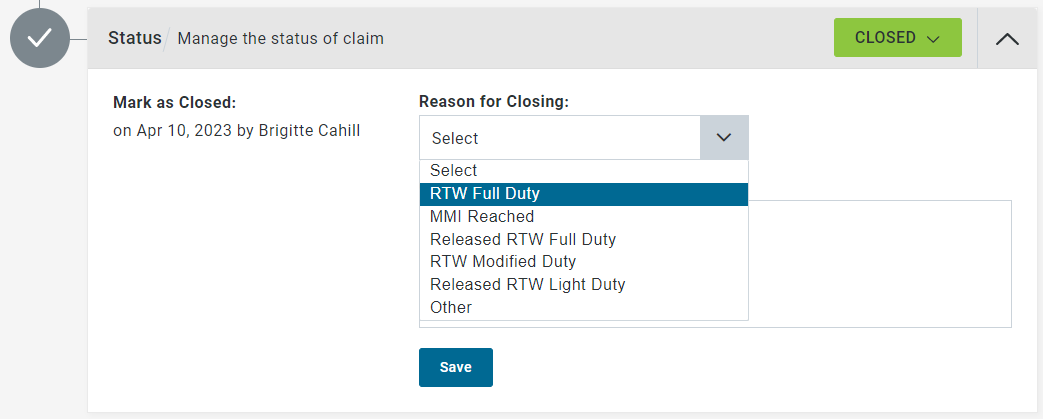Click the Reason for Closing select field
Screen dimensions: 1043x419
583,138
